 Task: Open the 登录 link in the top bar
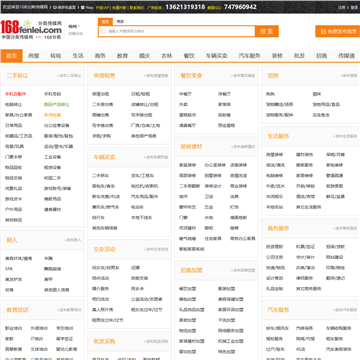(354, 7)
